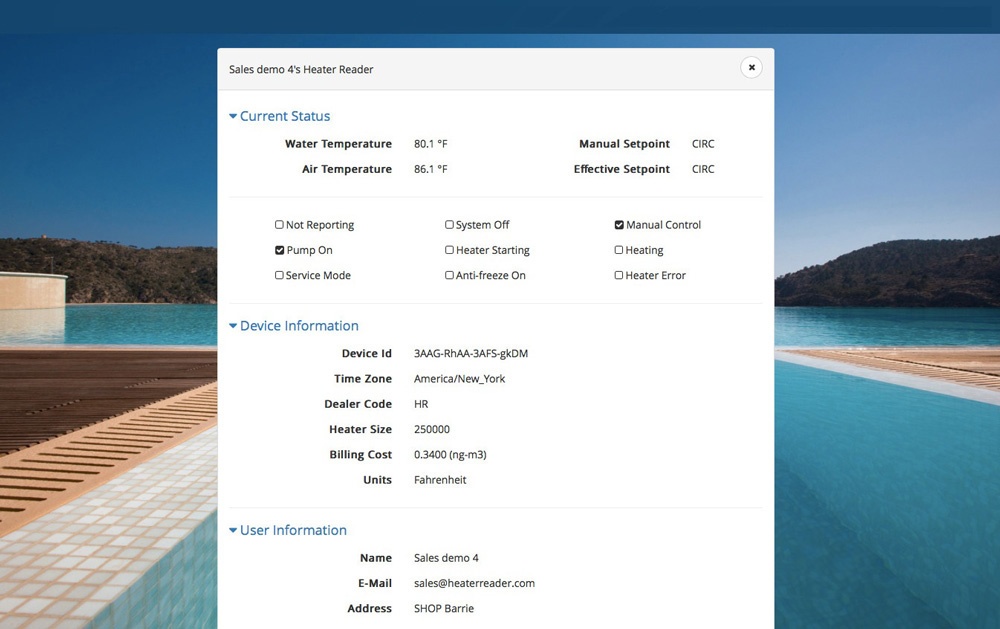Toggle the Heater Starting checkbox

pos(450,250)
